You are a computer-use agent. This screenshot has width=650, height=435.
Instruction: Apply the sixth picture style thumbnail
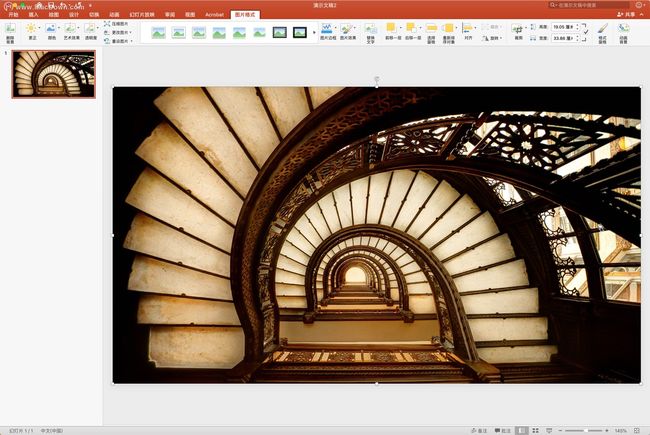[x=259, y=32]
